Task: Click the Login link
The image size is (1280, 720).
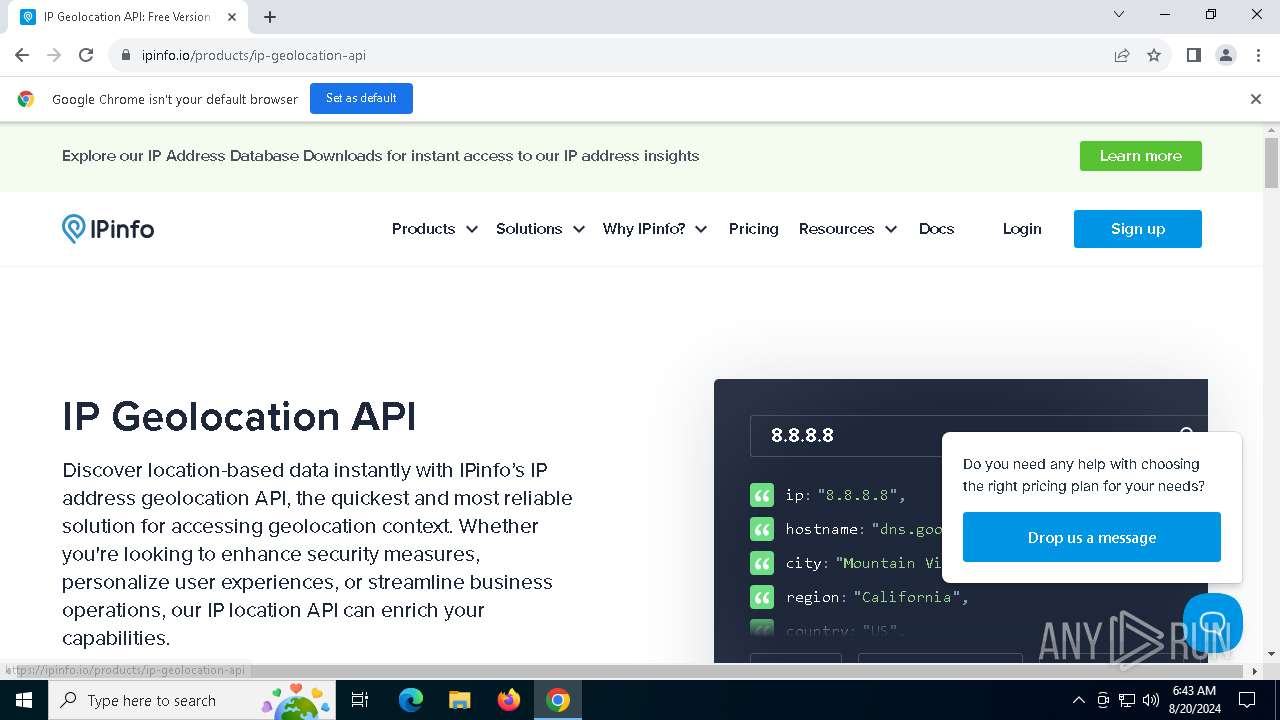Action: pyautogui.click(x=1022, y=229)
